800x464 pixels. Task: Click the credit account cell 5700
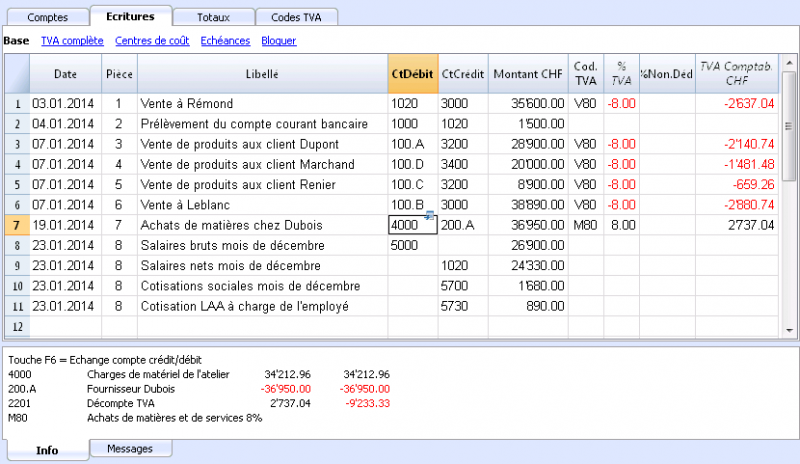coord(463,286)
